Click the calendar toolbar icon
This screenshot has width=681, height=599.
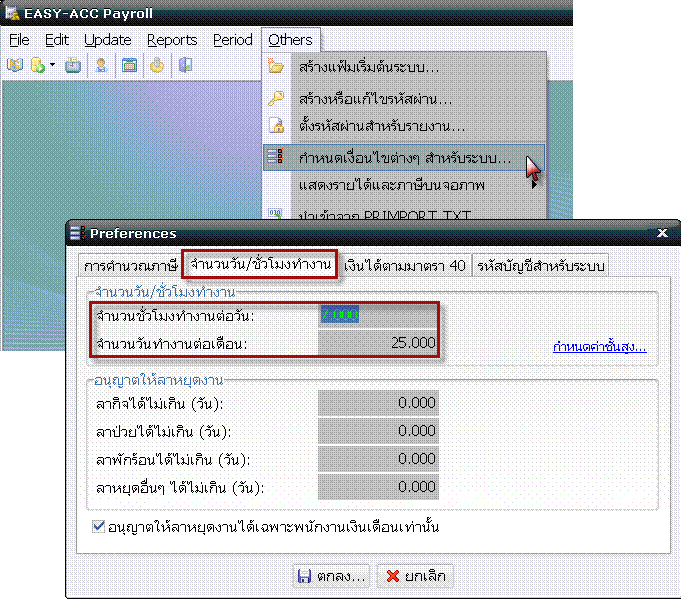pos(129,66)
